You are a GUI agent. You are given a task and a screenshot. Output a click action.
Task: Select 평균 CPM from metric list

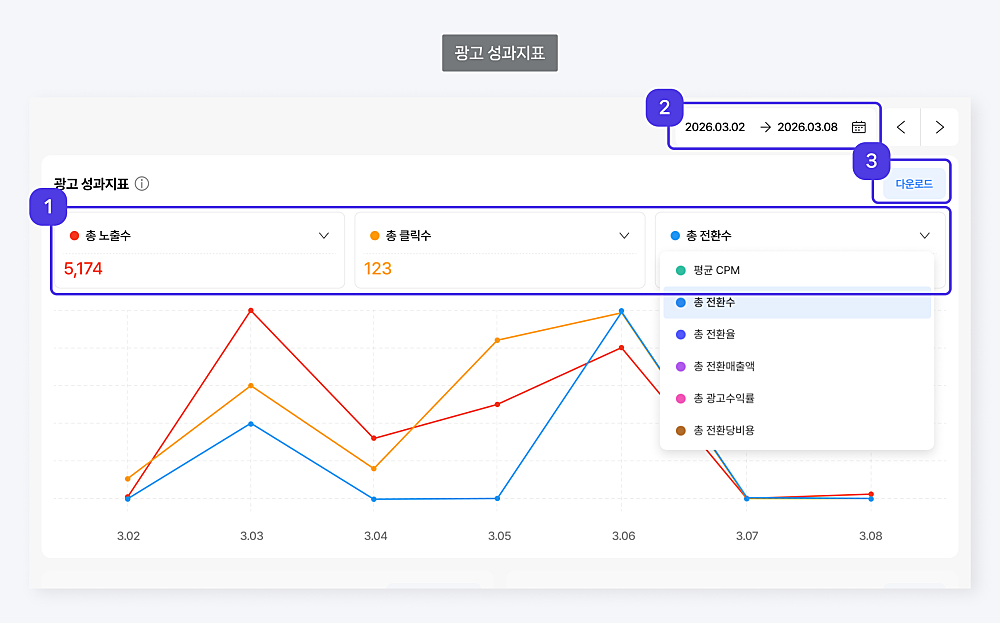[716, 270]
